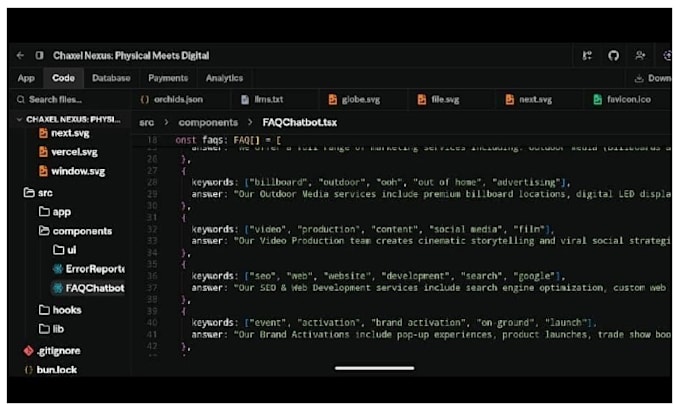
Task: Click the const faqs sticky header line
Action: pos(228,140)
